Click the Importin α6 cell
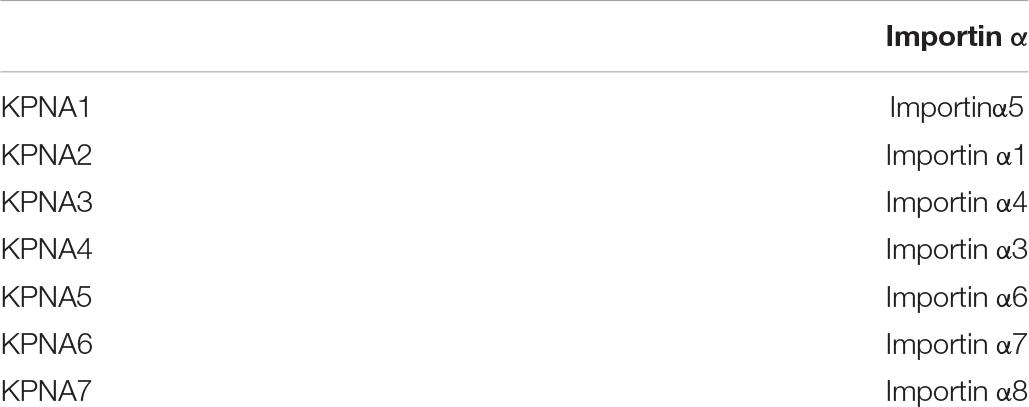This screenshot has height=407, width=1029. (x=956, y=297)
